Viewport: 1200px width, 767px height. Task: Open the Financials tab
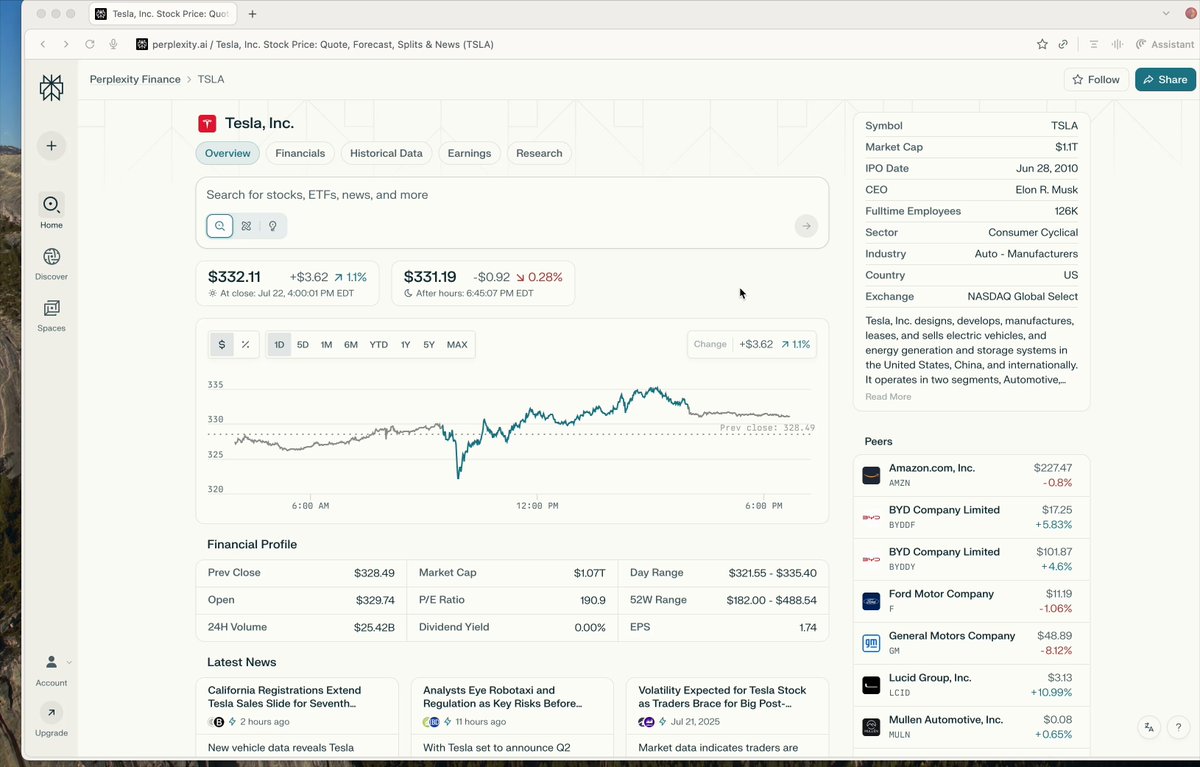point(300,153)
